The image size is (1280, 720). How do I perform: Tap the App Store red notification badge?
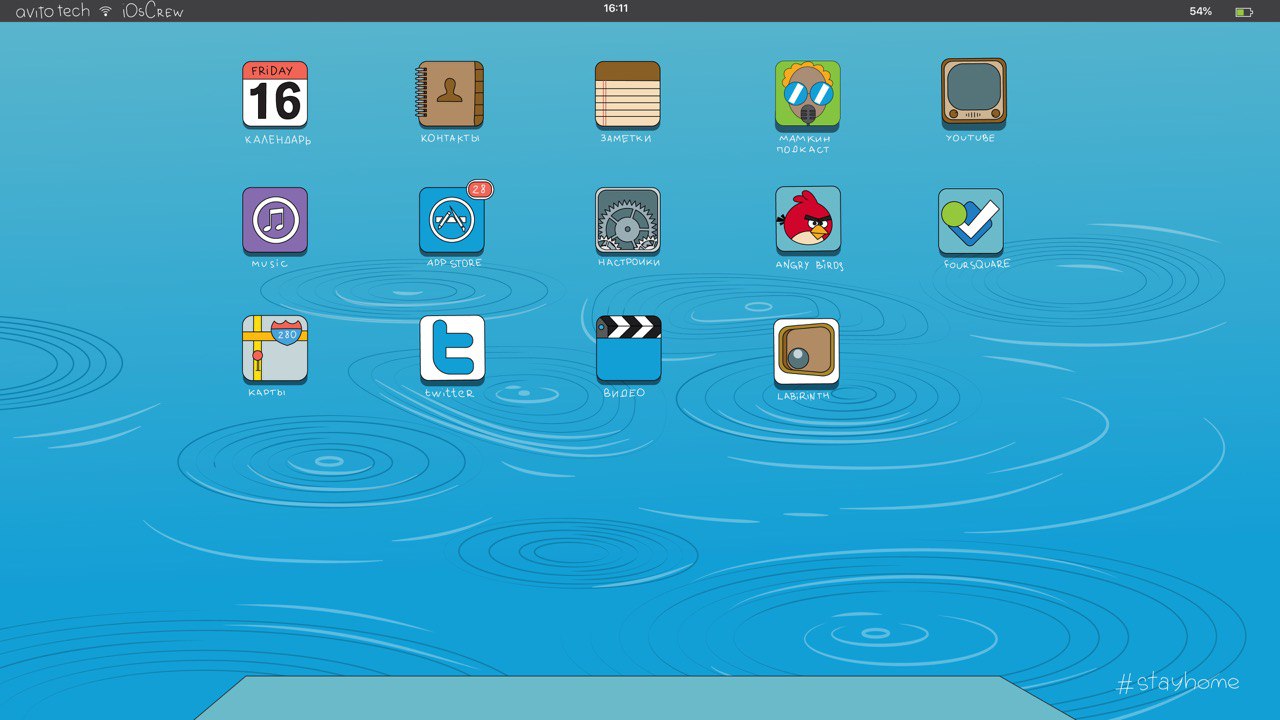click(x=480, y=189)
